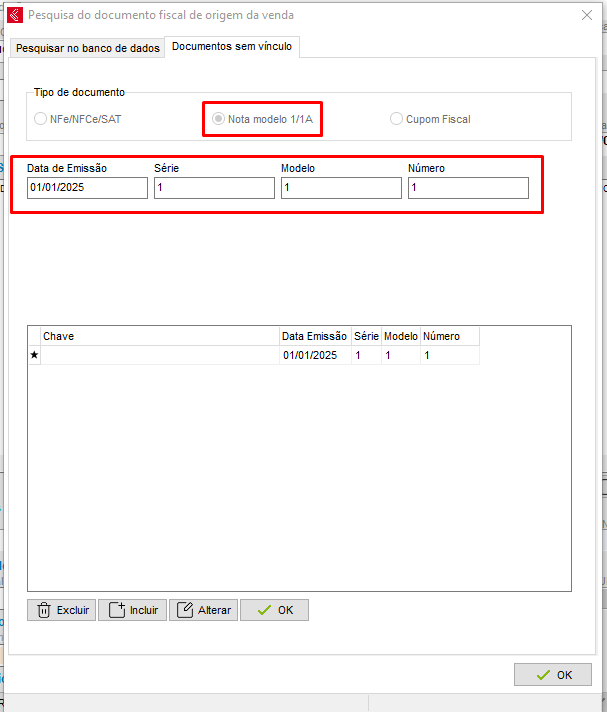Select the Nota modelo 1/1A radio option

click(x=218, y=119)
